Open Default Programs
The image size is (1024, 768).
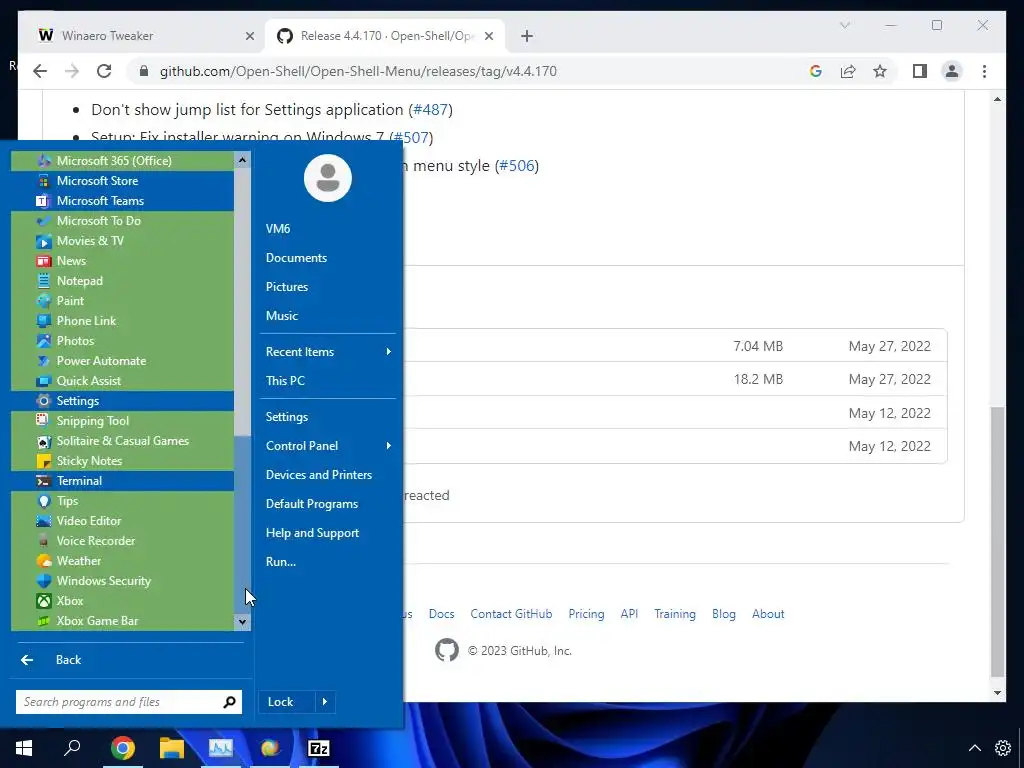point(328,504)
